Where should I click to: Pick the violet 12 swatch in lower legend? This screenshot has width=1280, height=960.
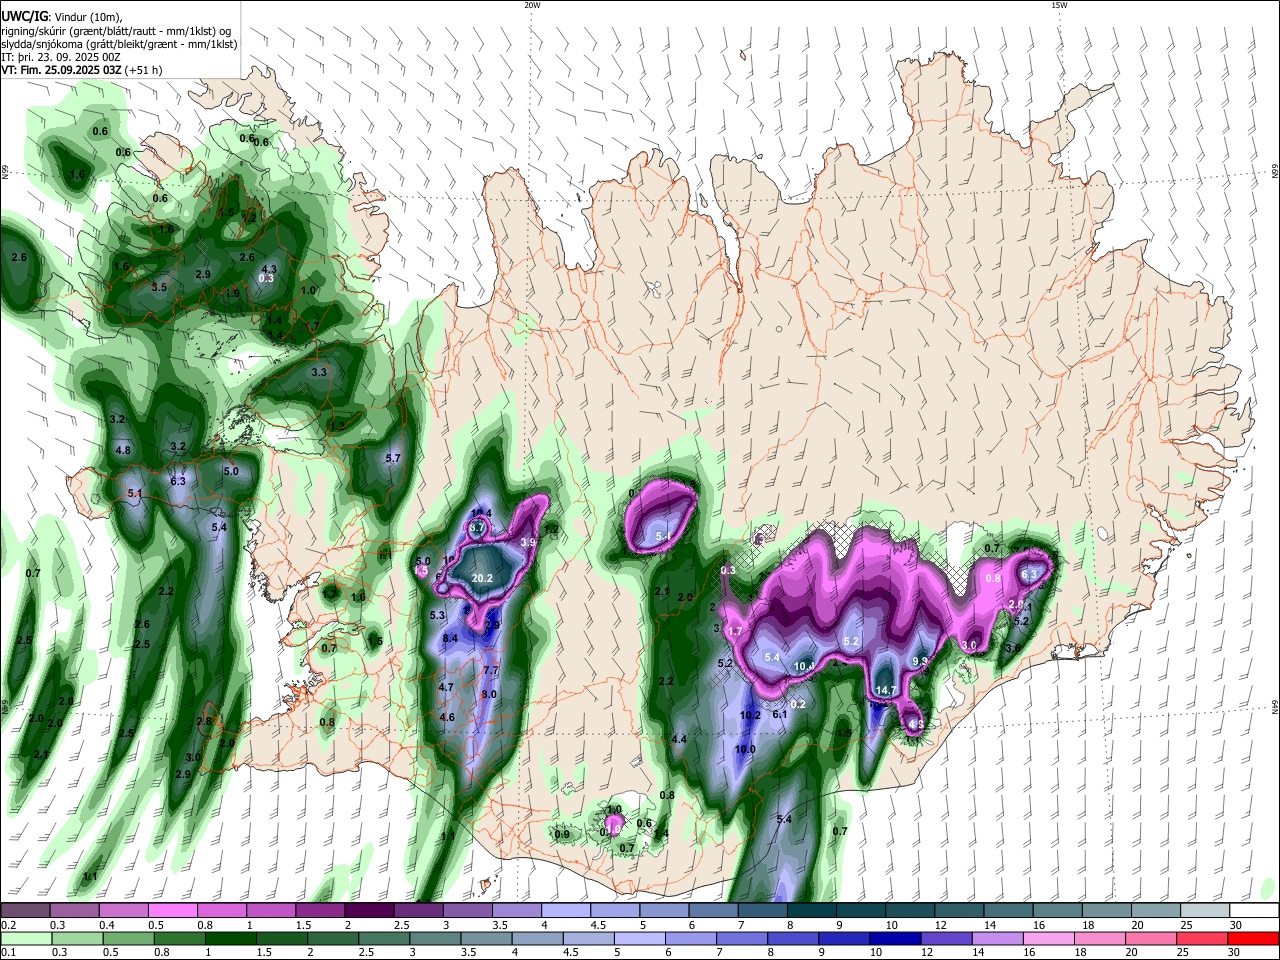click(947, 938)
